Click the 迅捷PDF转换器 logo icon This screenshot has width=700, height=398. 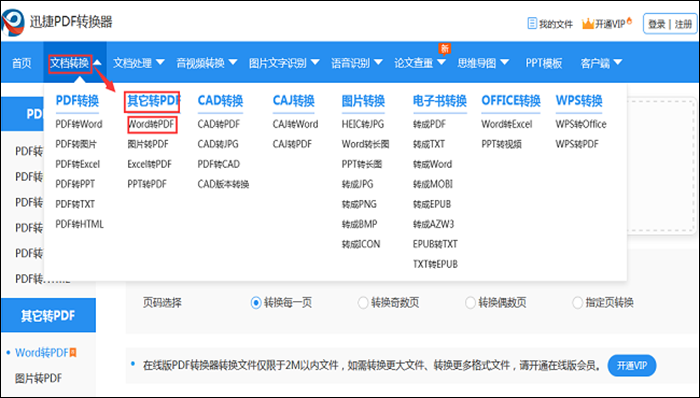tap(13, 22)
